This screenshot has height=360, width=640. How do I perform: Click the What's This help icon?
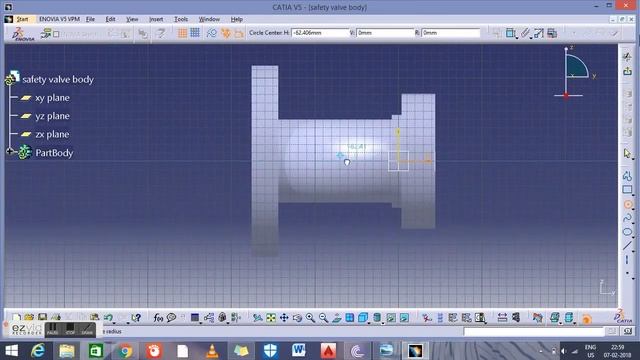136,318
